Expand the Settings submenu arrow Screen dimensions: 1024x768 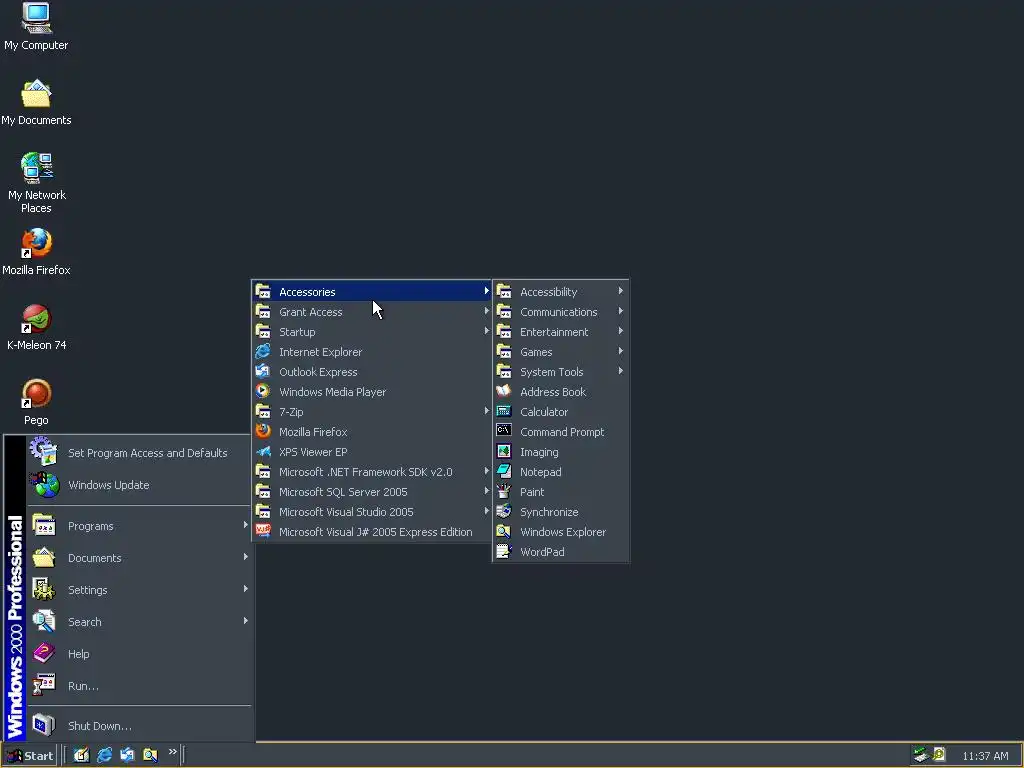(246, 589)
